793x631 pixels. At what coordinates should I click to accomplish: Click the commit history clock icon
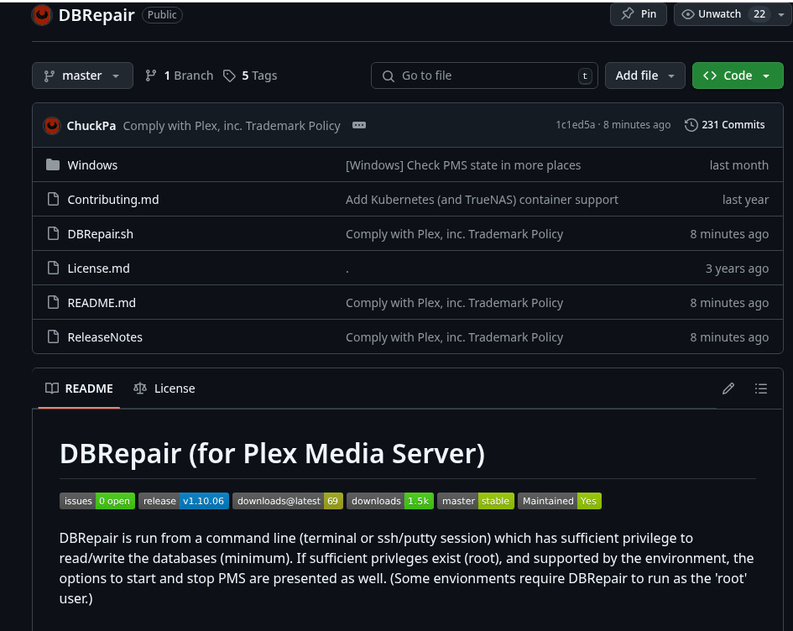coord(691,125)
